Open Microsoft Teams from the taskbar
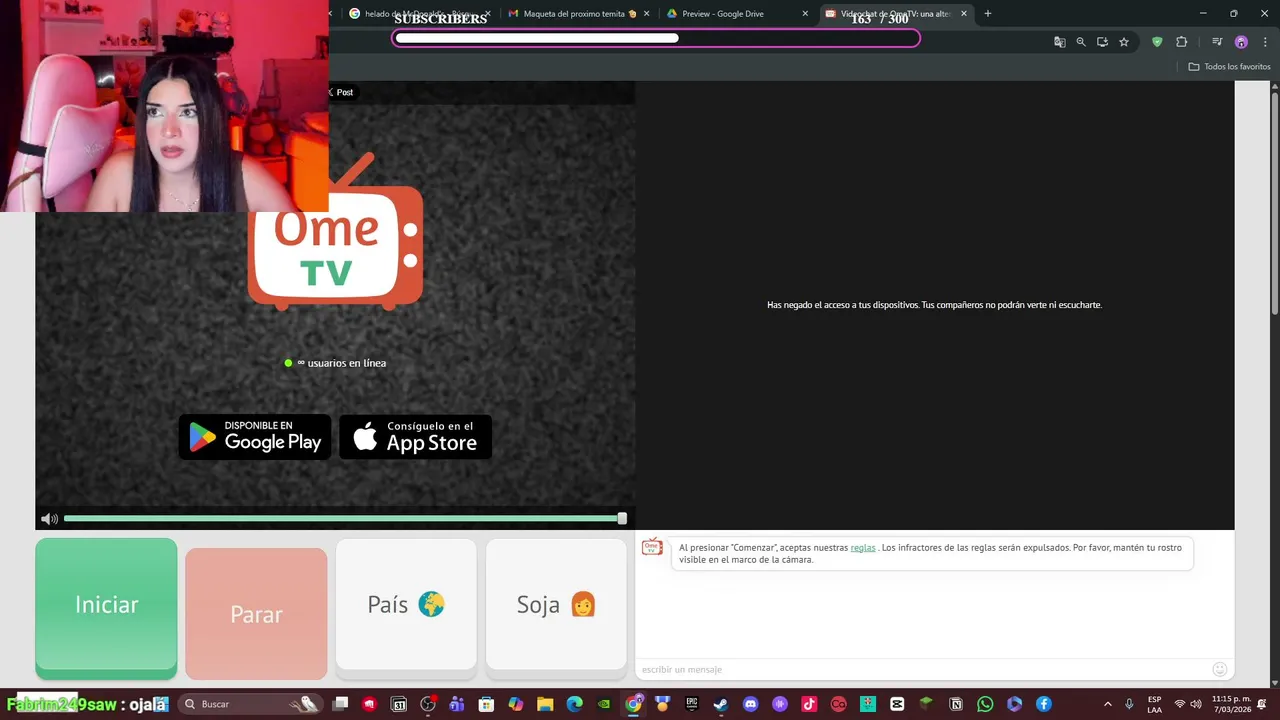This screenshot has height=720, width=1280. tap(457, 704)
